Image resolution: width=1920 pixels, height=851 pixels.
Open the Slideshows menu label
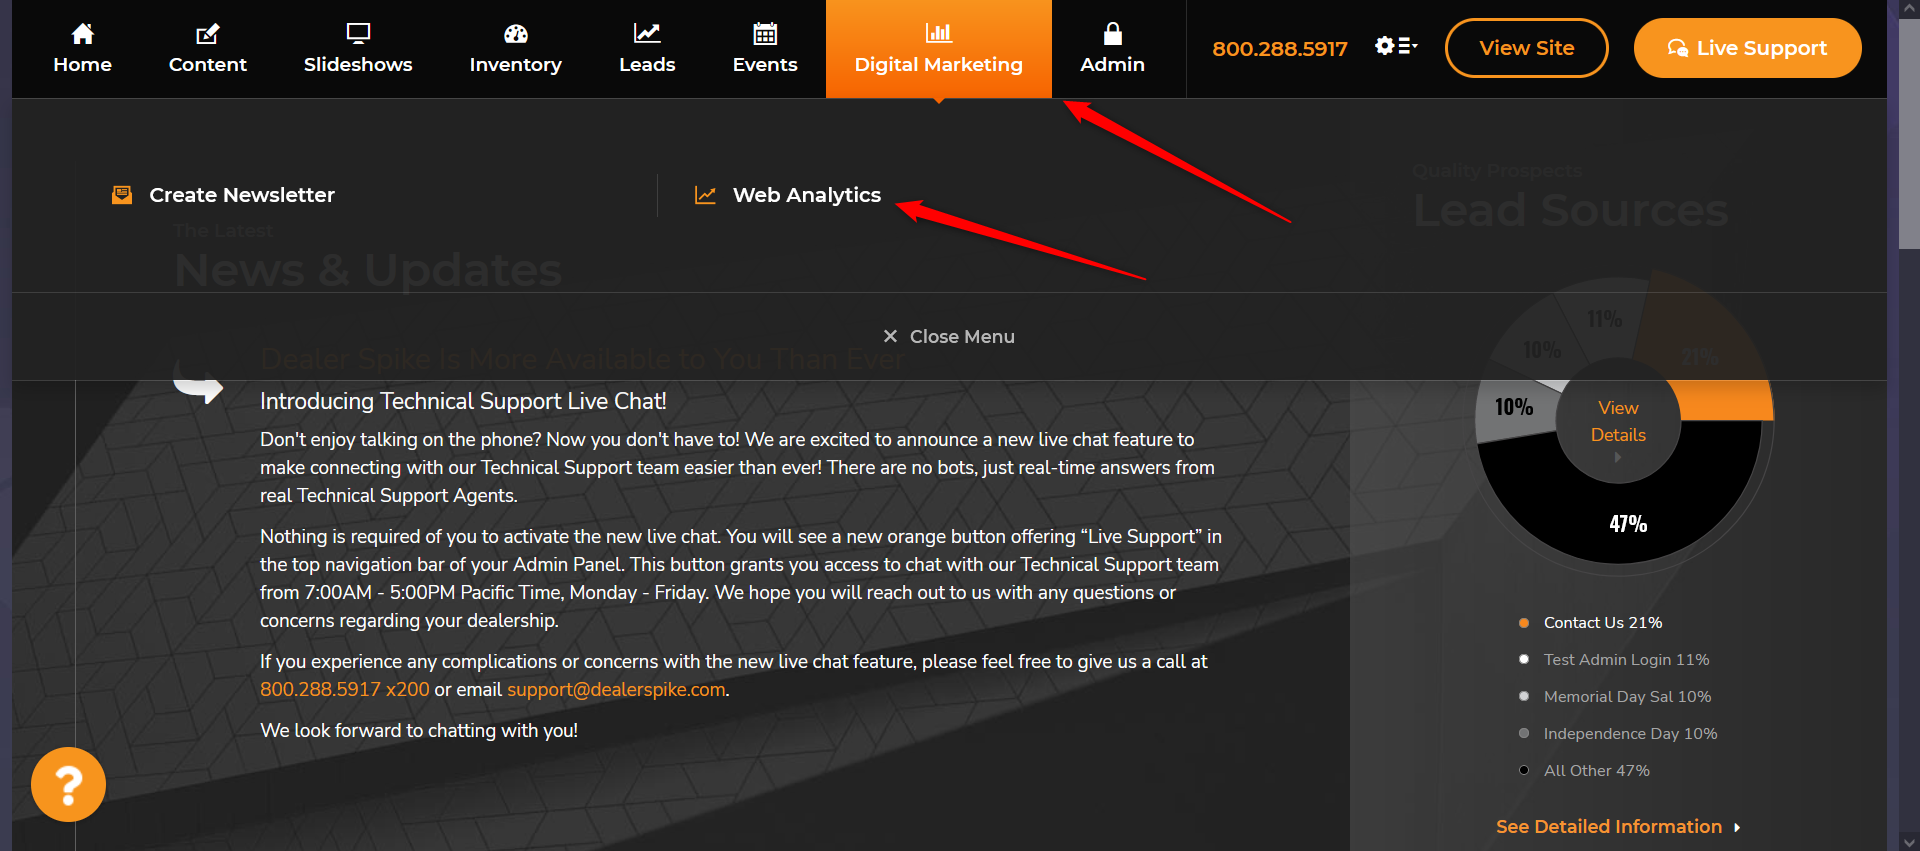point(358,64)
